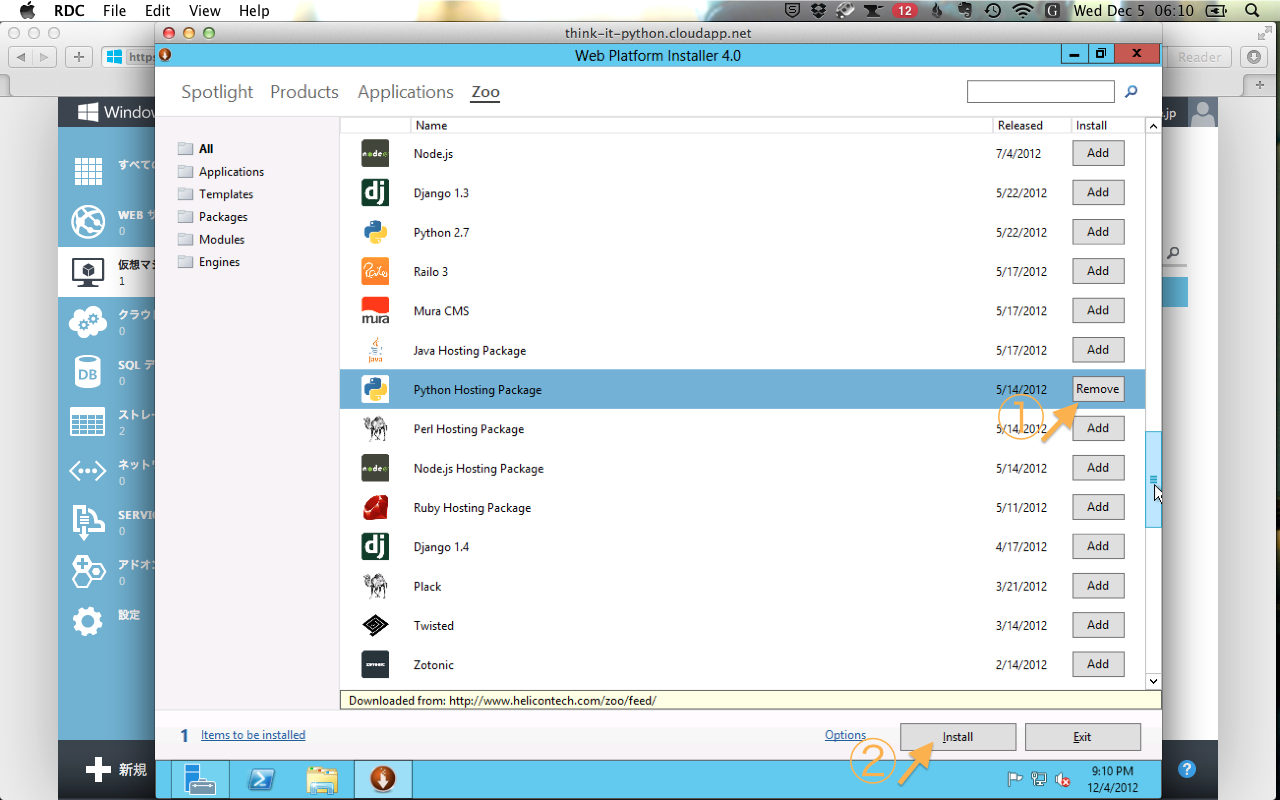
Task: Remove Python Hosting Package from install list
Action: pos(1098,389)
